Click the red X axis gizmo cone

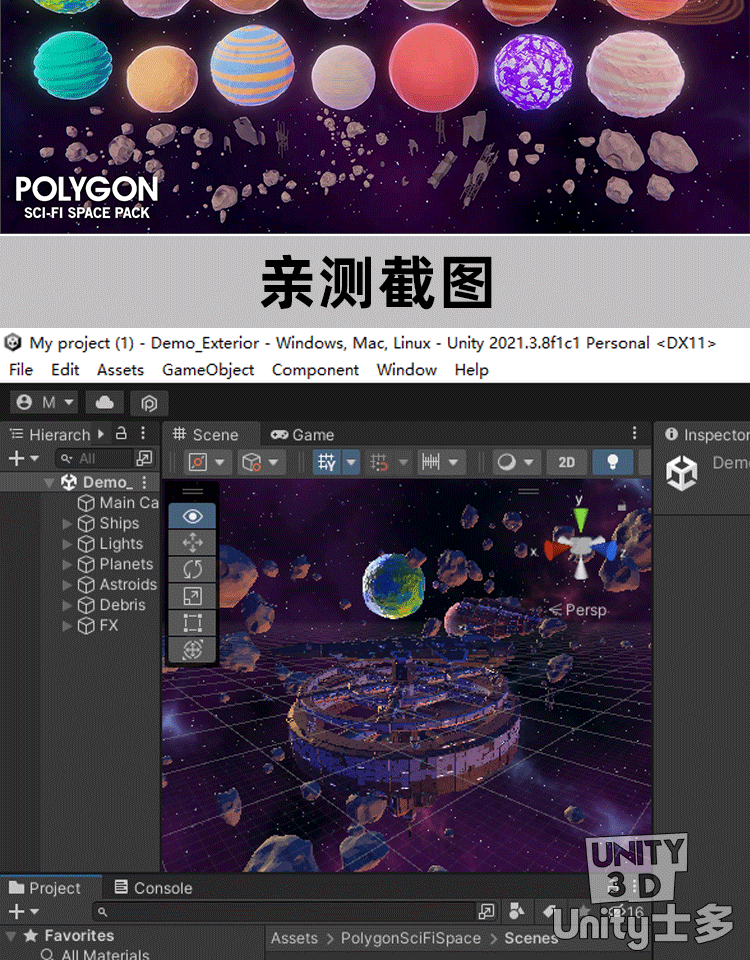(556, 549)
